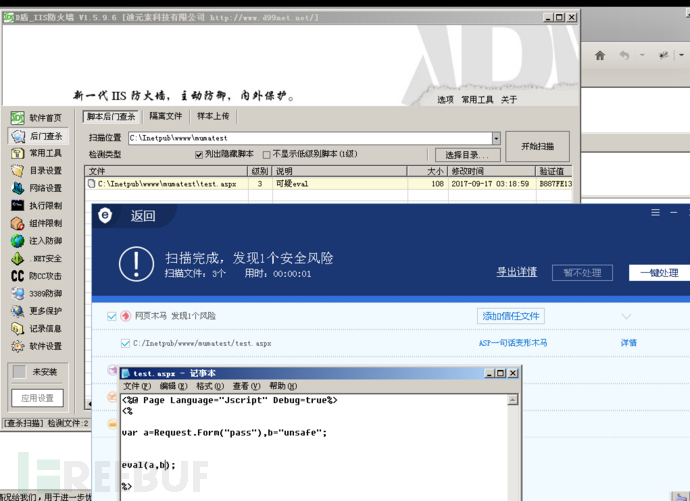Open Notepad 格式(O) menu
The image size is (690, 501).
(x=210, y=386)
